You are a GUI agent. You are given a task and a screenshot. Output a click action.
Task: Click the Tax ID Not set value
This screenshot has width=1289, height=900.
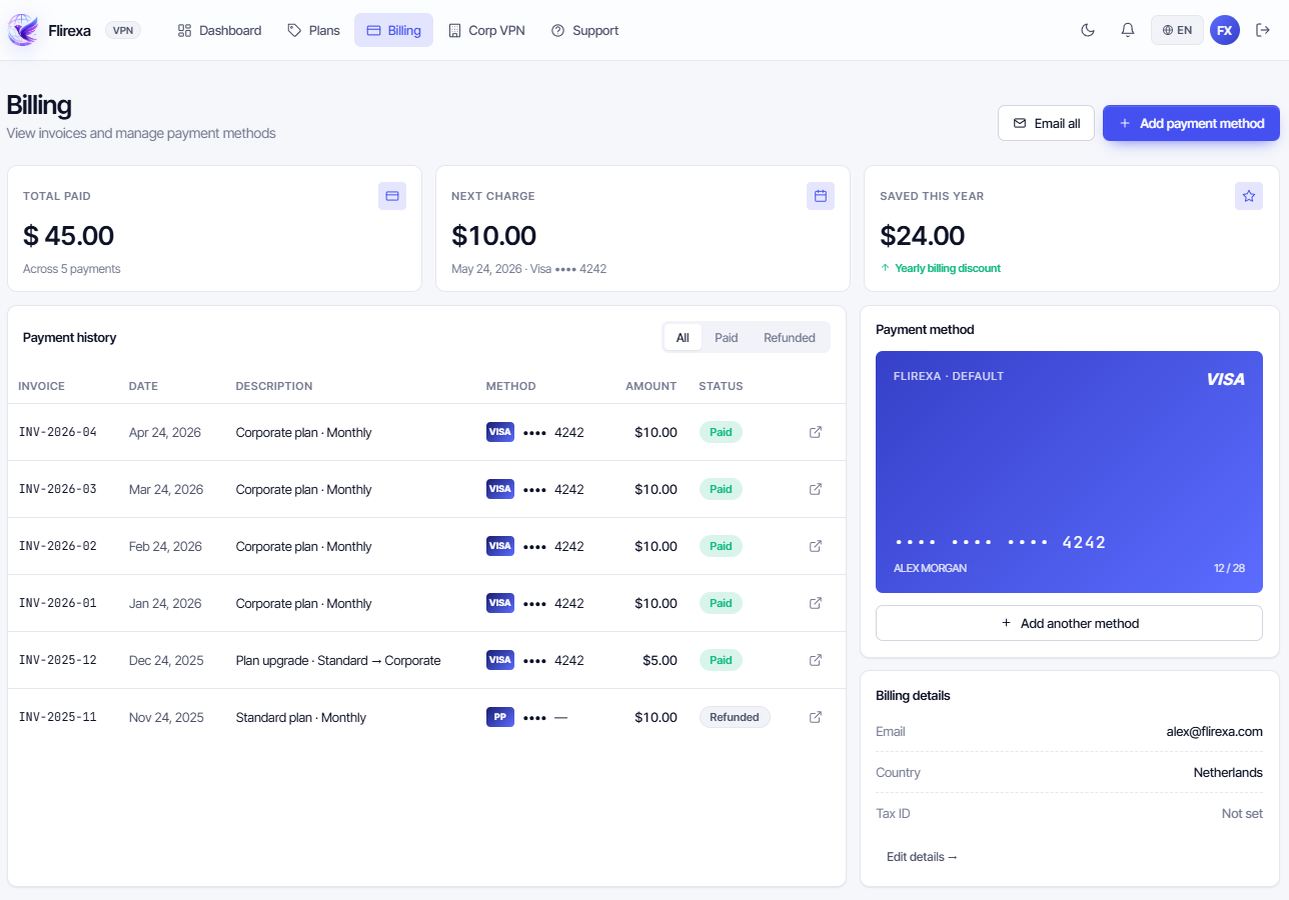pyautogui.click(x=1242, y=813)
